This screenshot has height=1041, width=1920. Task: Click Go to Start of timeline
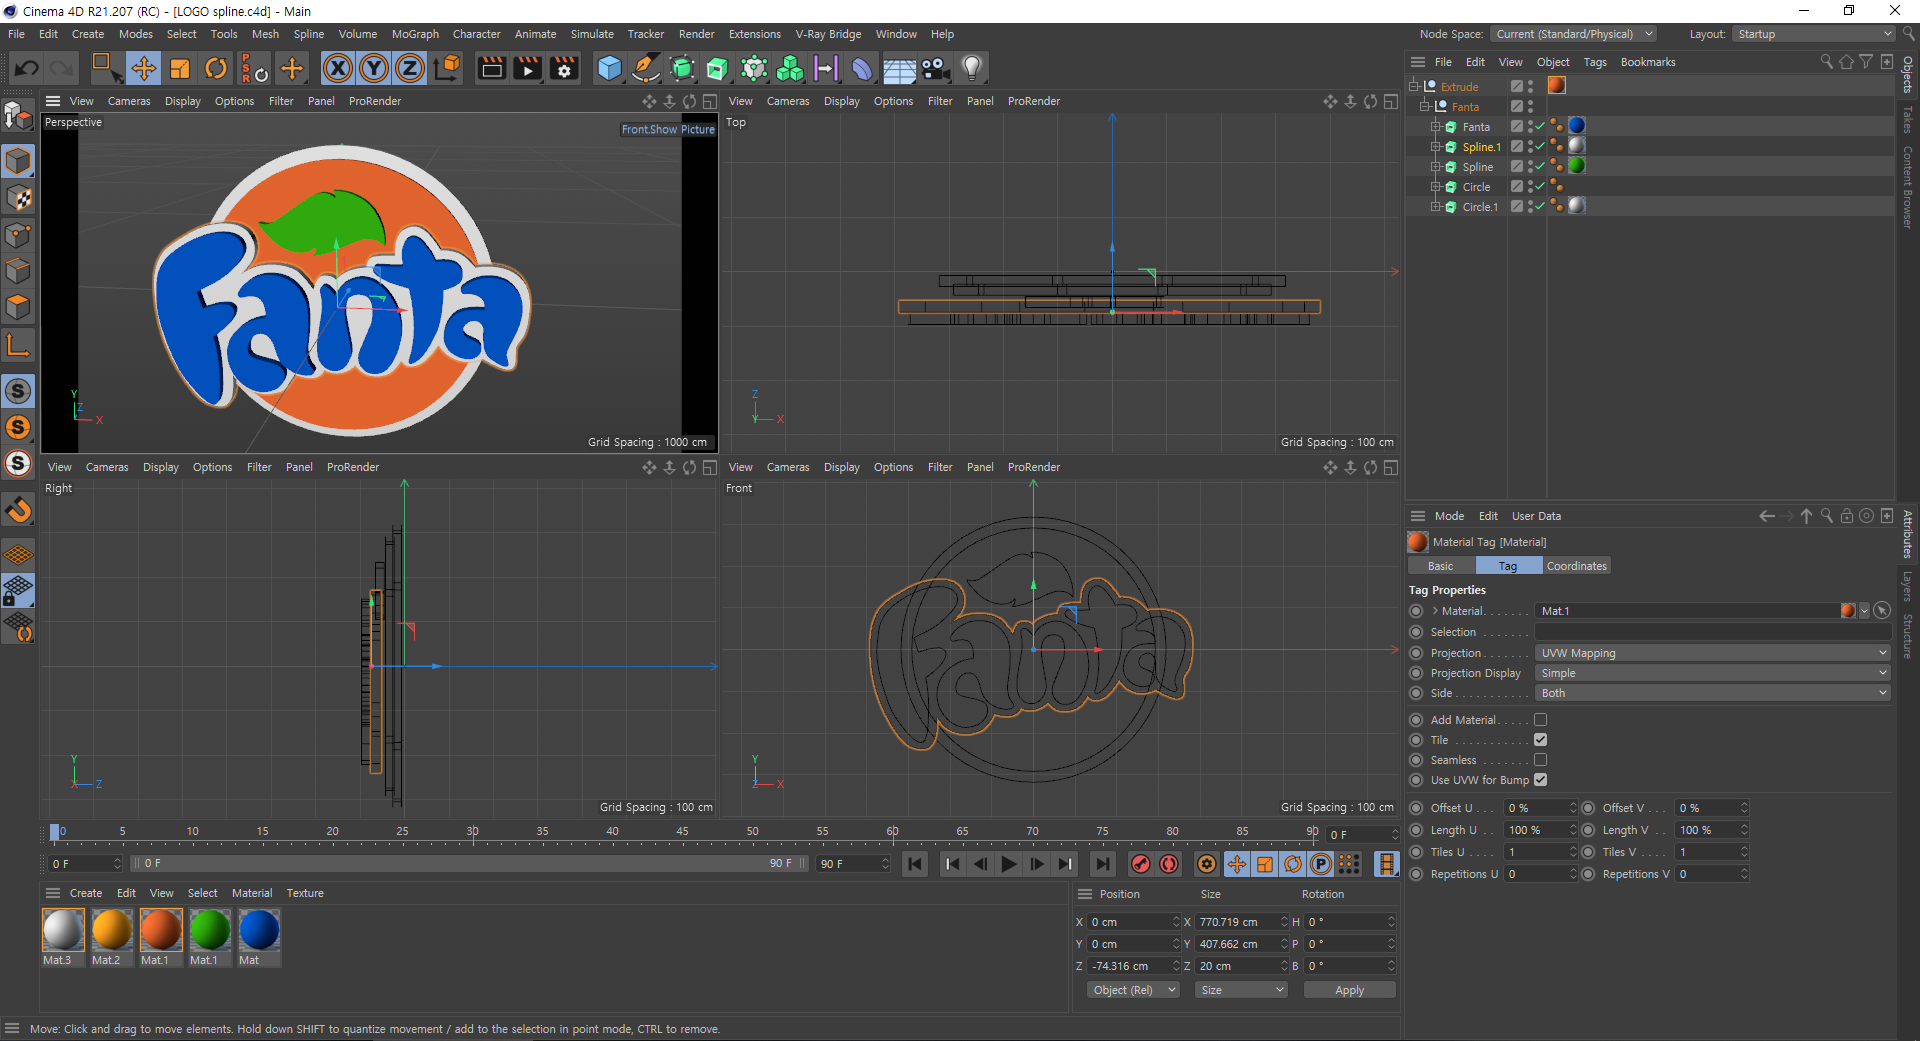(x=914, y=864)
